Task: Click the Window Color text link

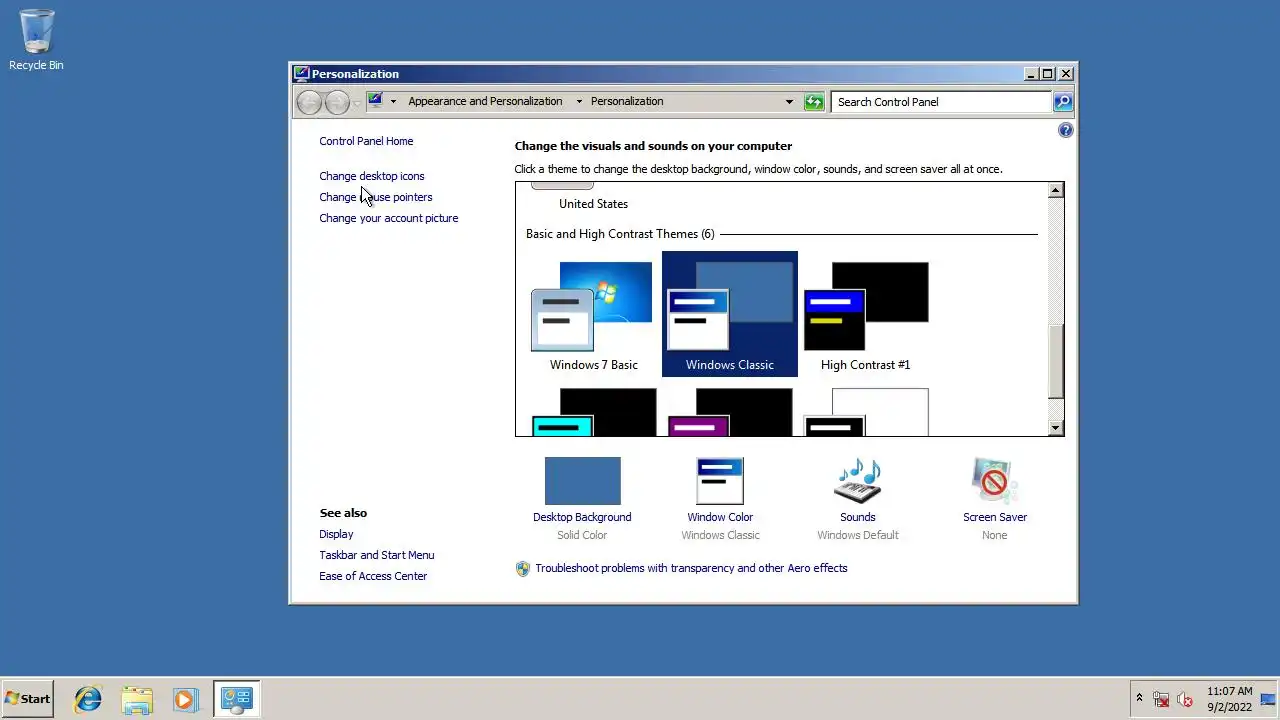Action: pyautogui.click(x=720, y=517)
